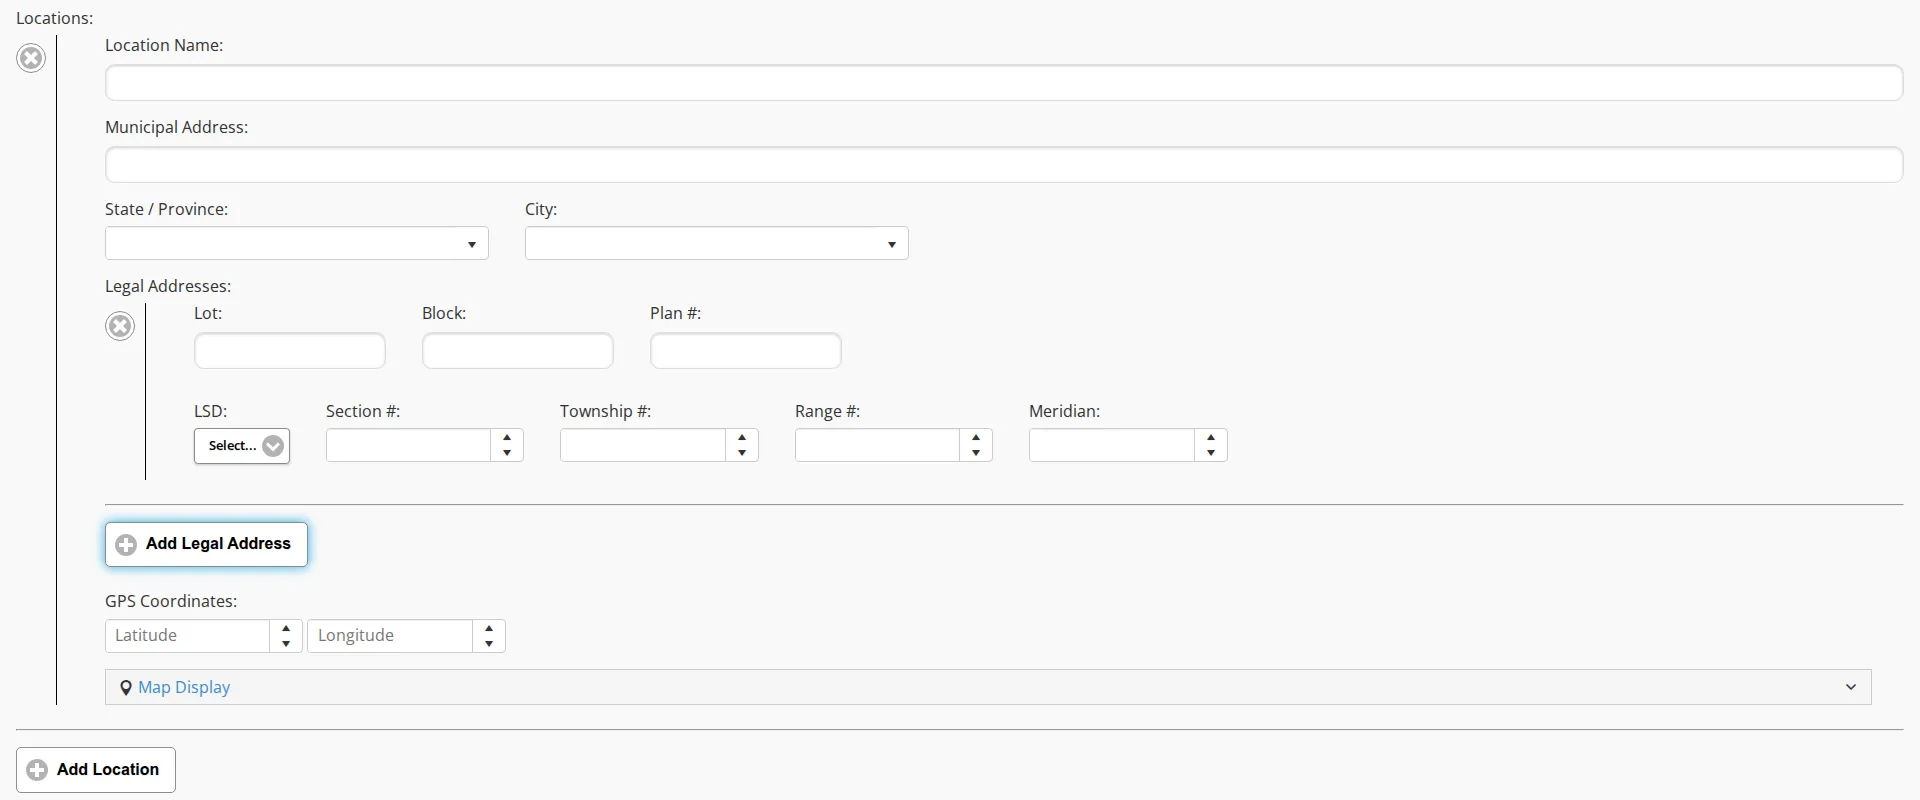1920x800 pixels.
Task: Click the Longitude input field
Action: coord(390,636)
